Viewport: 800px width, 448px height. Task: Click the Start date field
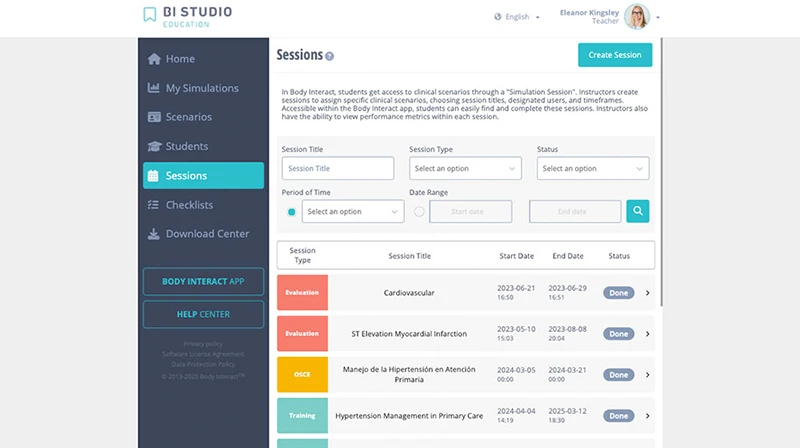470,212
